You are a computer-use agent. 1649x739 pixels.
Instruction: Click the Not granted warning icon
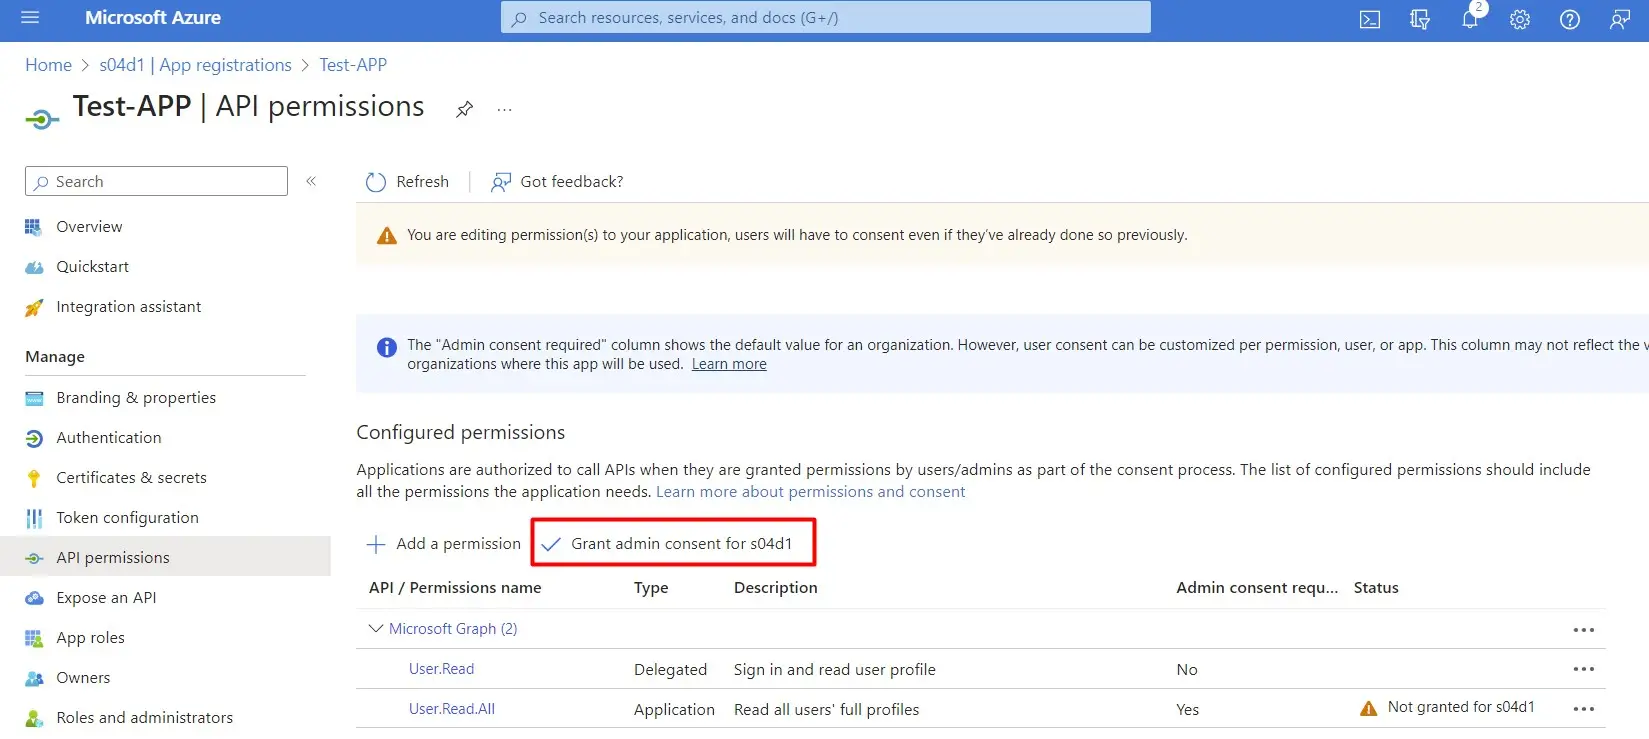(1368, 709)
